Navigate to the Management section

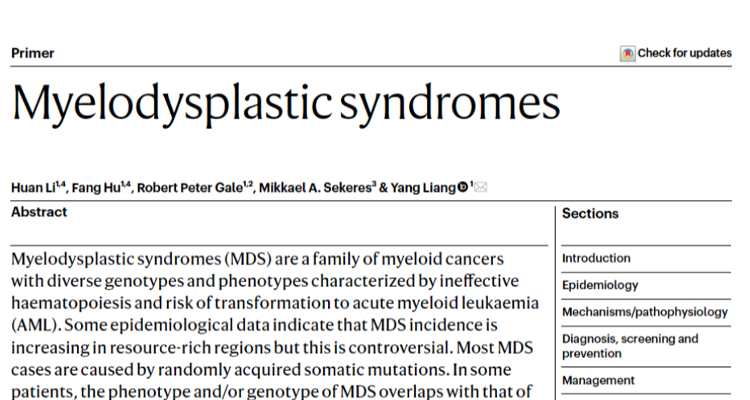click(598, 380)
